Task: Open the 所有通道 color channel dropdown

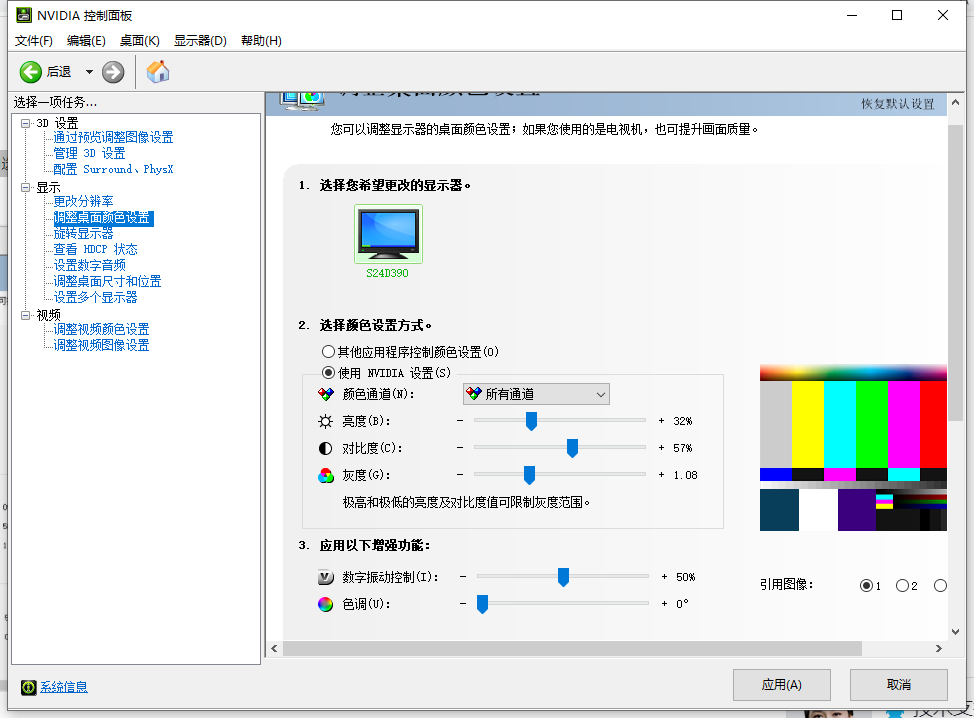Action: coord(597,393)
